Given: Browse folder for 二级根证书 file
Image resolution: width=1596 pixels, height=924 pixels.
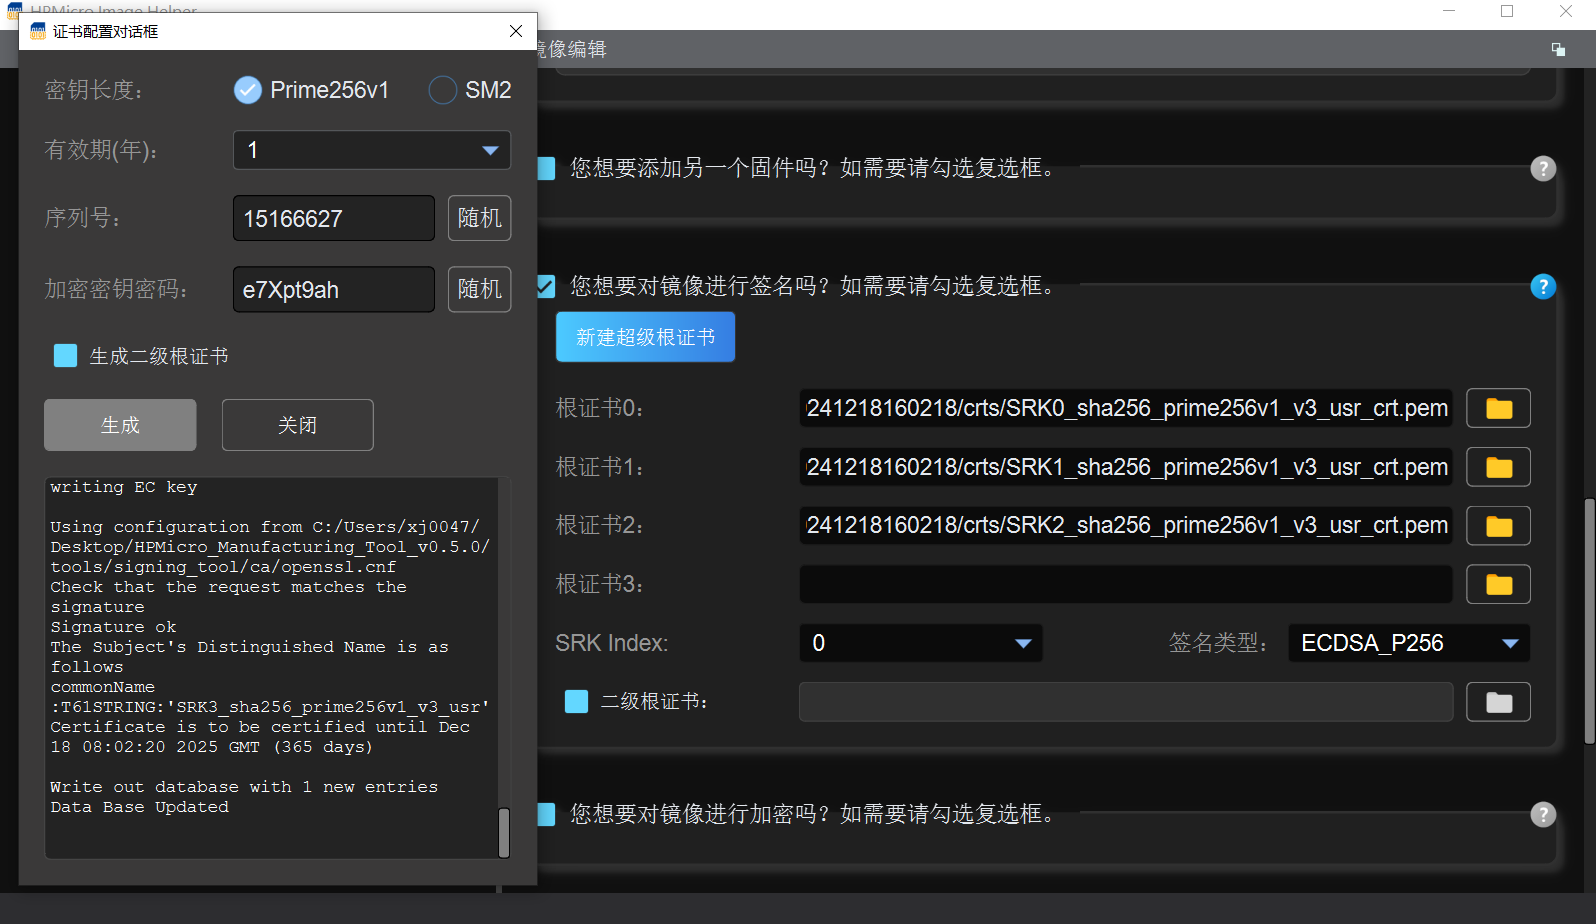Looking at the screenshot, I should tap(1498, 702).
